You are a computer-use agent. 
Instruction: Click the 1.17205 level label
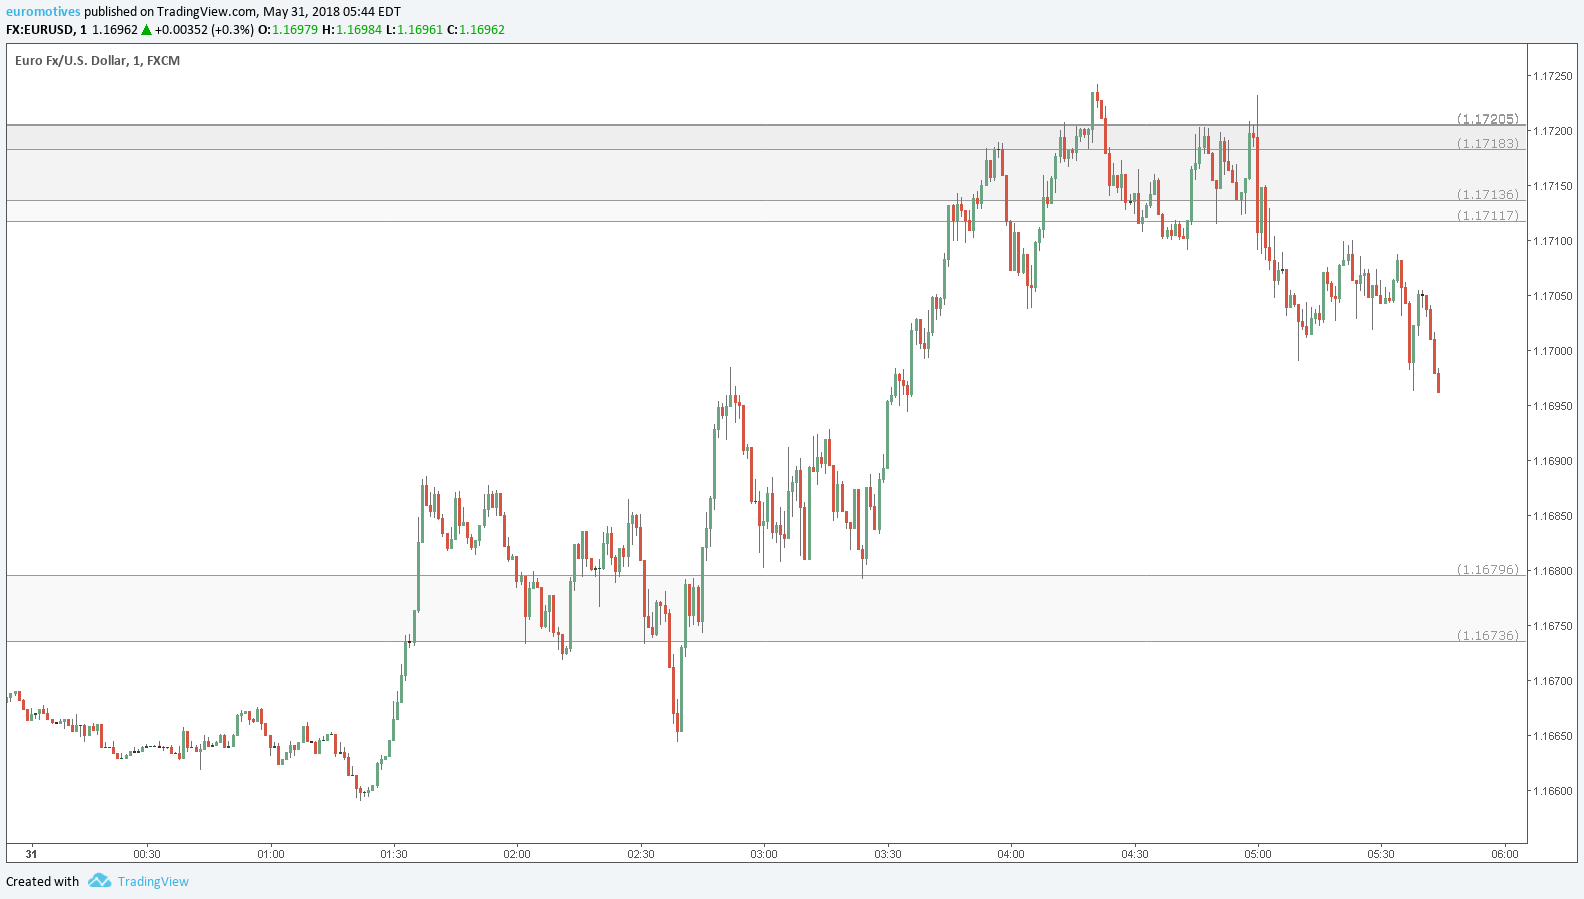pyautogui.click(x=1488, y=119)
